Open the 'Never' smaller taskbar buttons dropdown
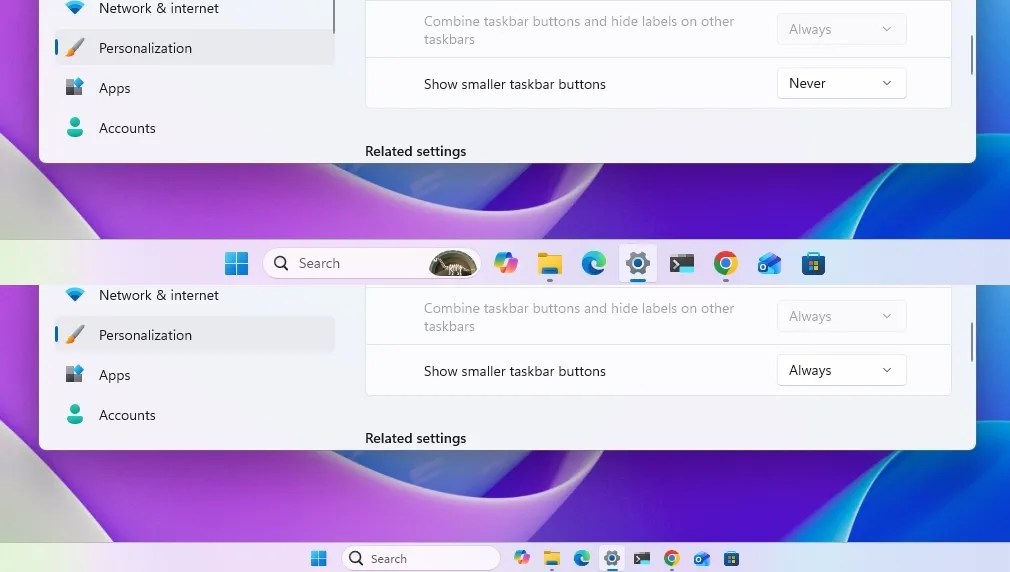The width and height of the screenshot is (1010, 572). pos(841,83)
